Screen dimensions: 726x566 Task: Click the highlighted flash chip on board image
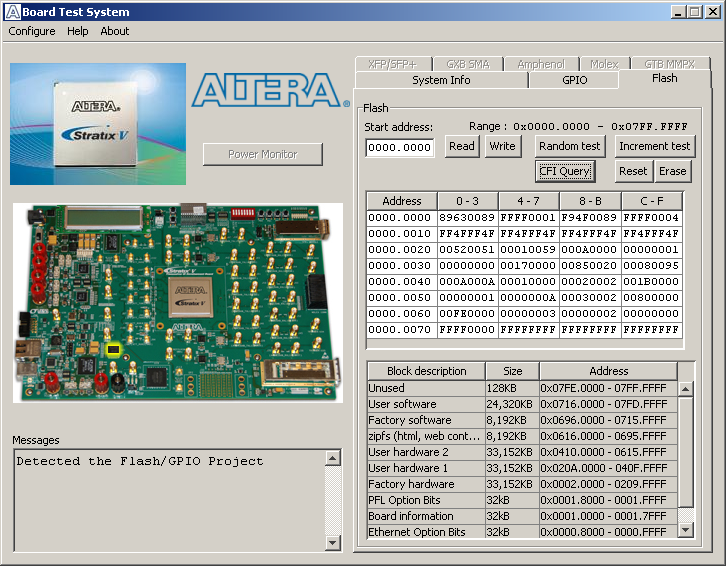pyautogui.click(x=113, y=350)
